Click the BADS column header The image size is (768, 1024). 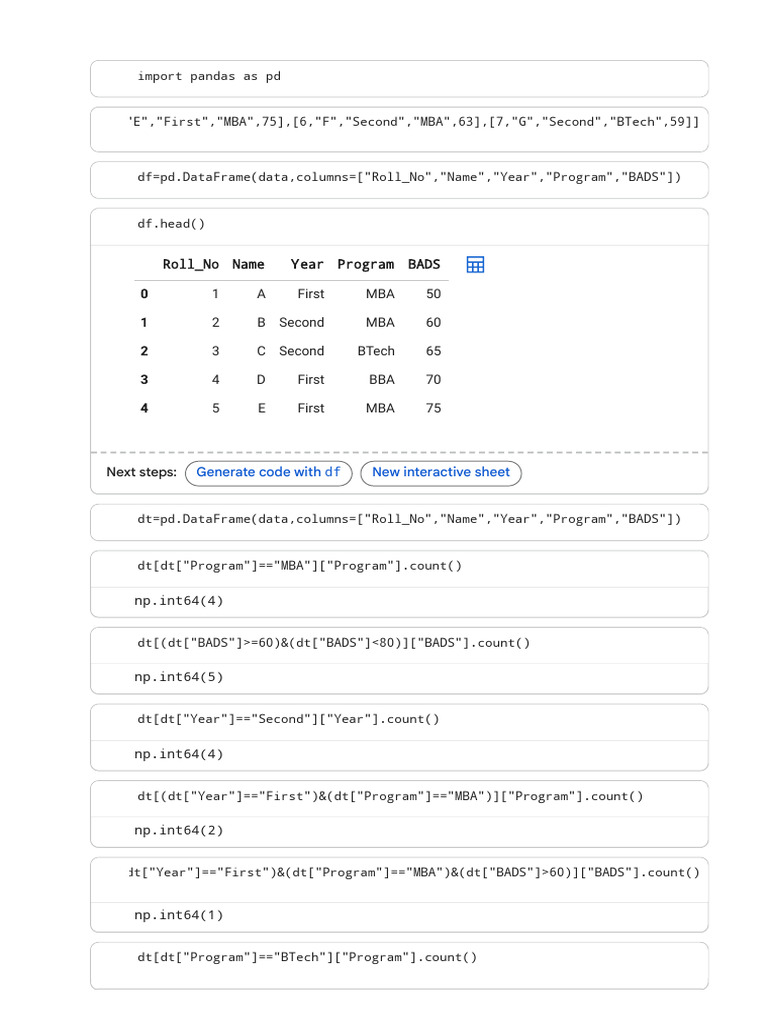click(x=424, y=264)
